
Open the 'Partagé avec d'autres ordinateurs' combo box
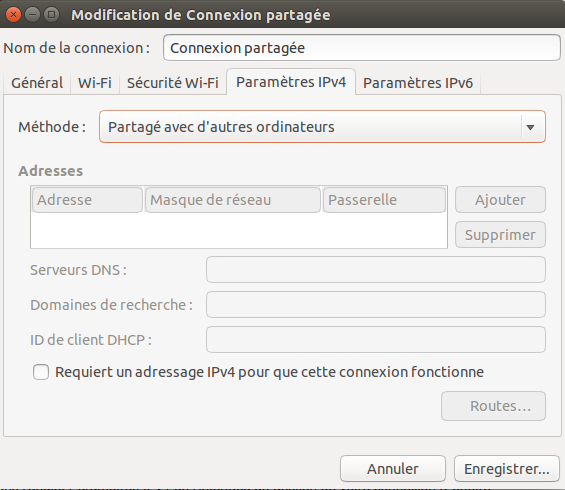click(x=322, y=127)
